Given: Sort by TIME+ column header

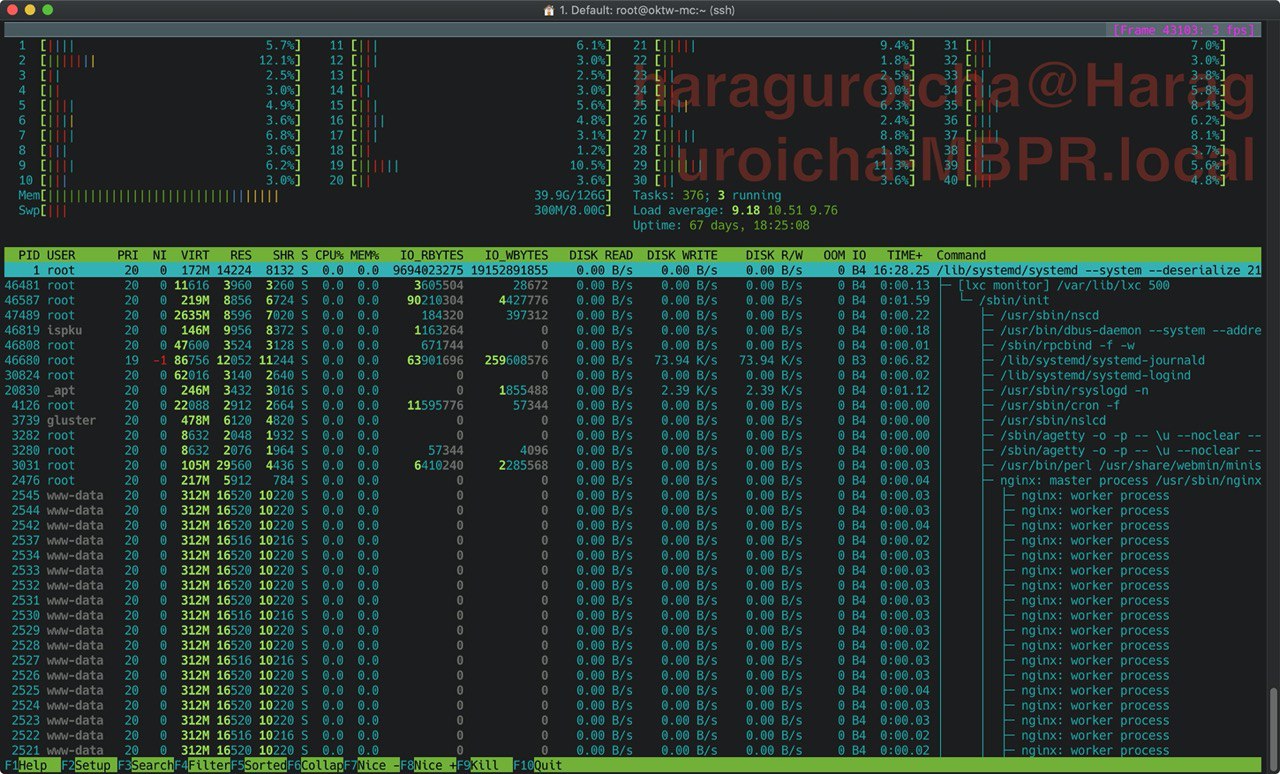Looking at the screenshot, I should pyautogui.click(x=905, y=255).
